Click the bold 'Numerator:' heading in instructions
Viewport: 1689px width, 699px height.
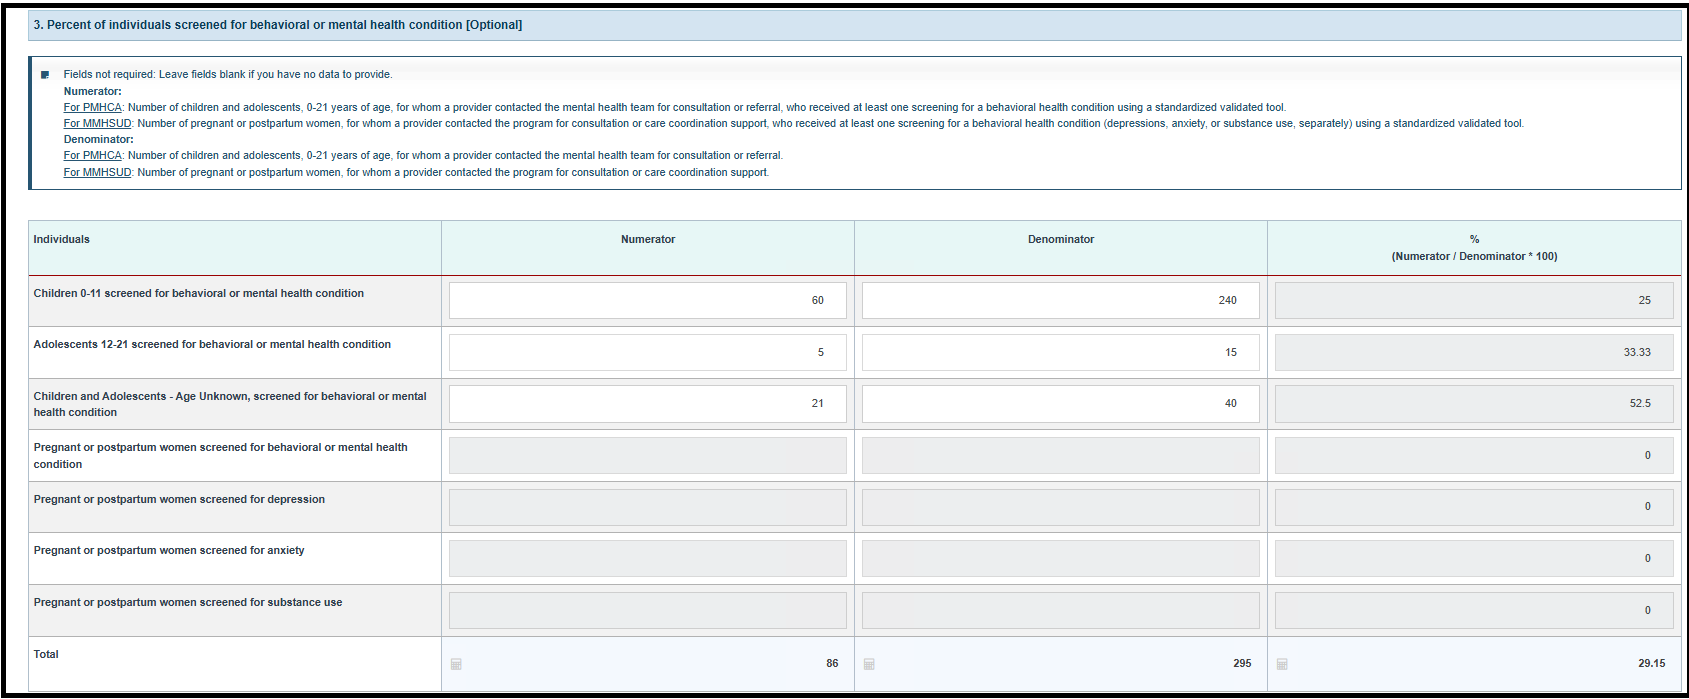click(x=93, y=91)
